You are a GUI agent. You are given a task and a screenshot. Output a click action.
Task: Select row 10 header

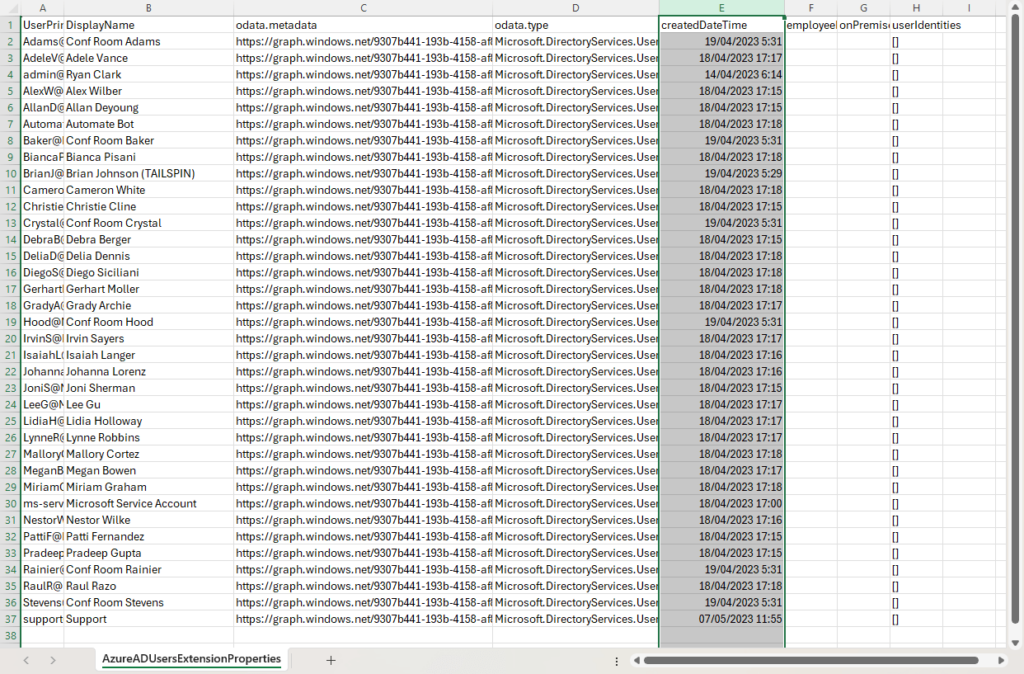[10, 174]
